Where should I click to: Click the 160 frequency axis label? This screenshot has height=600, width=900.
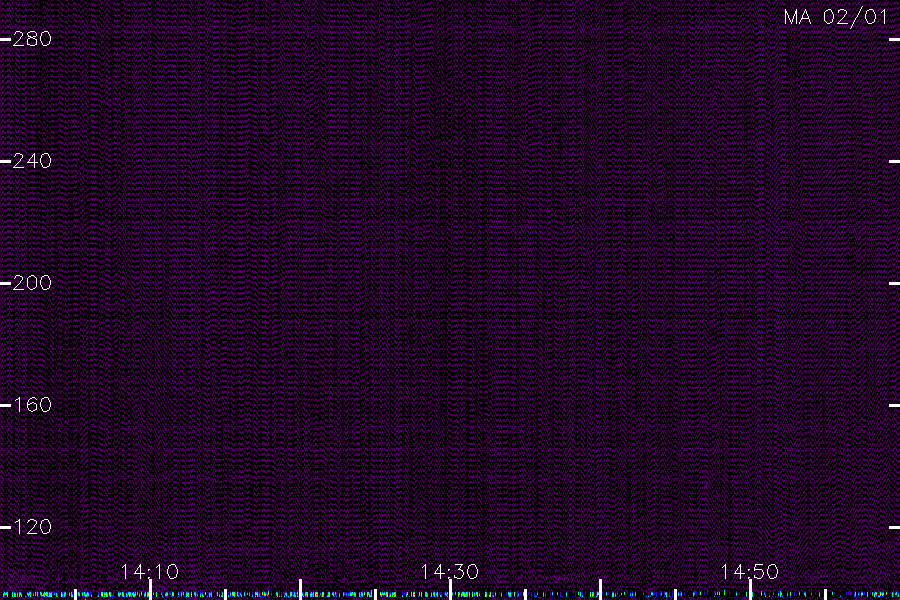pos(32,405)
